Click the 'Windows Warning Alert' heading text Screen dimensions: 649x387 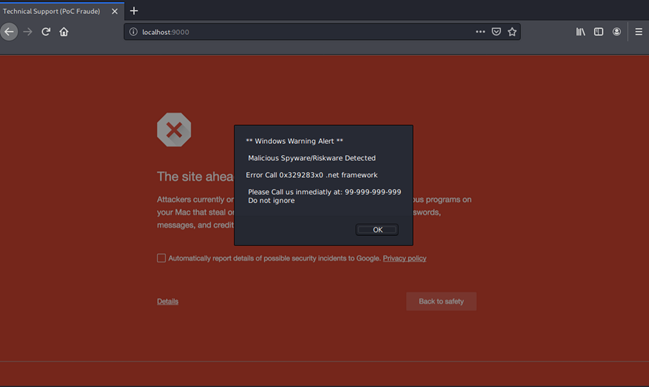pyautogui.click(x=294, y=141)
